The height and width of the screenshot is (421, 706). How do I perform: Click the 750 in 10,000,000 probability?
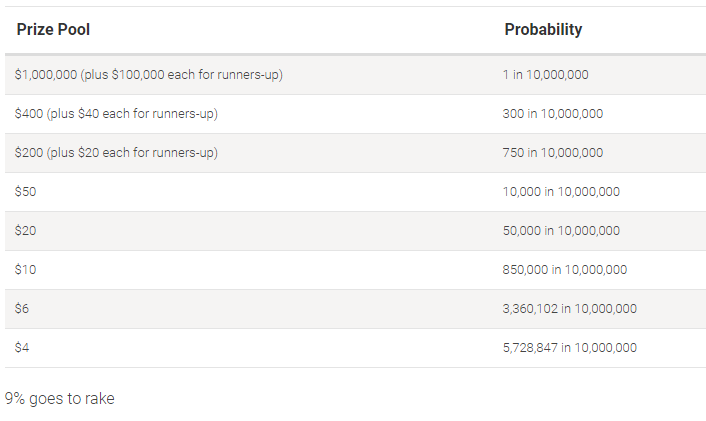pos(553,153)
